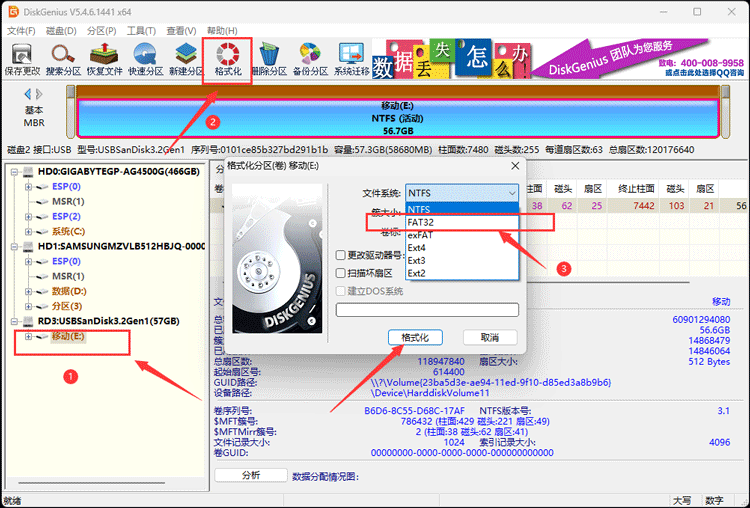Image resolution: width=750 pixels, height=508 pixels.
Task: Expand the ESP(2) partition node
Action: [28, 217]
